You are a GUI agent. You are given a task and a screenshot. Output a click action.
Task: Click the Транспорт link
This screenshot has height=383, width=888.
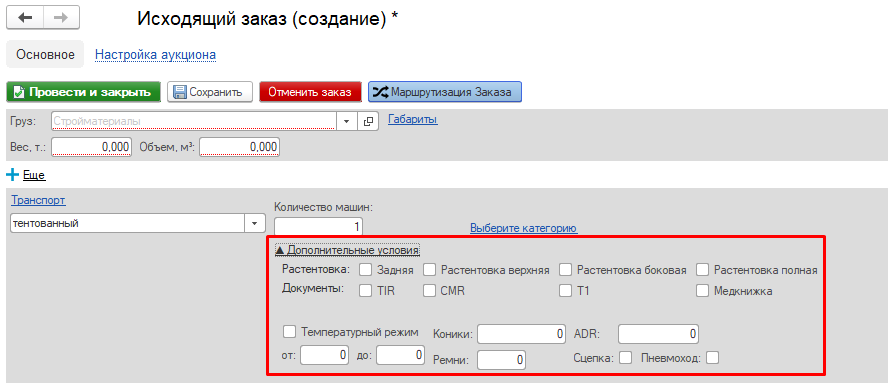tap(38, 200)
